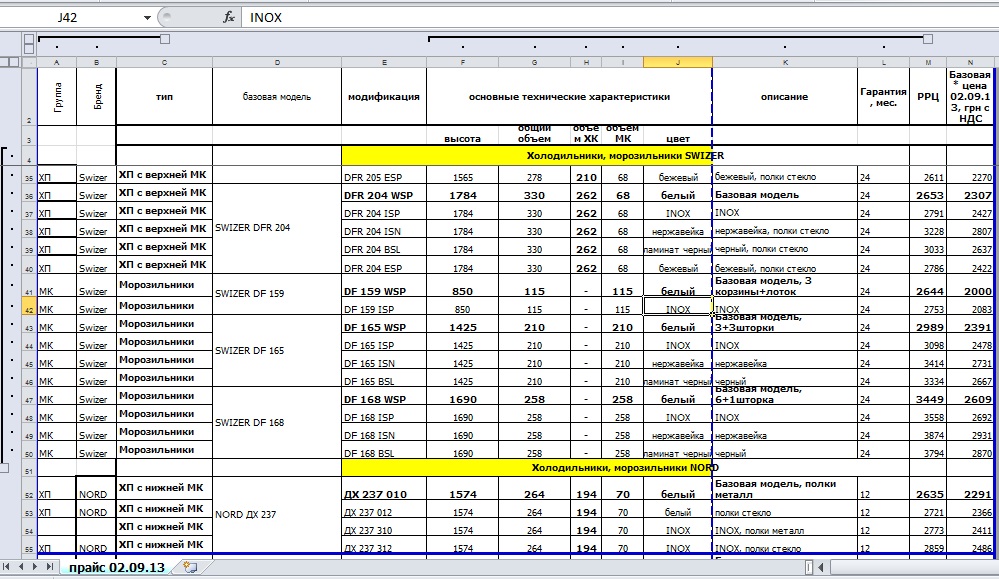Screen dimensions: 999x579
Task: Click header cell Гарантия, мес.
Action: click(884, 97)
